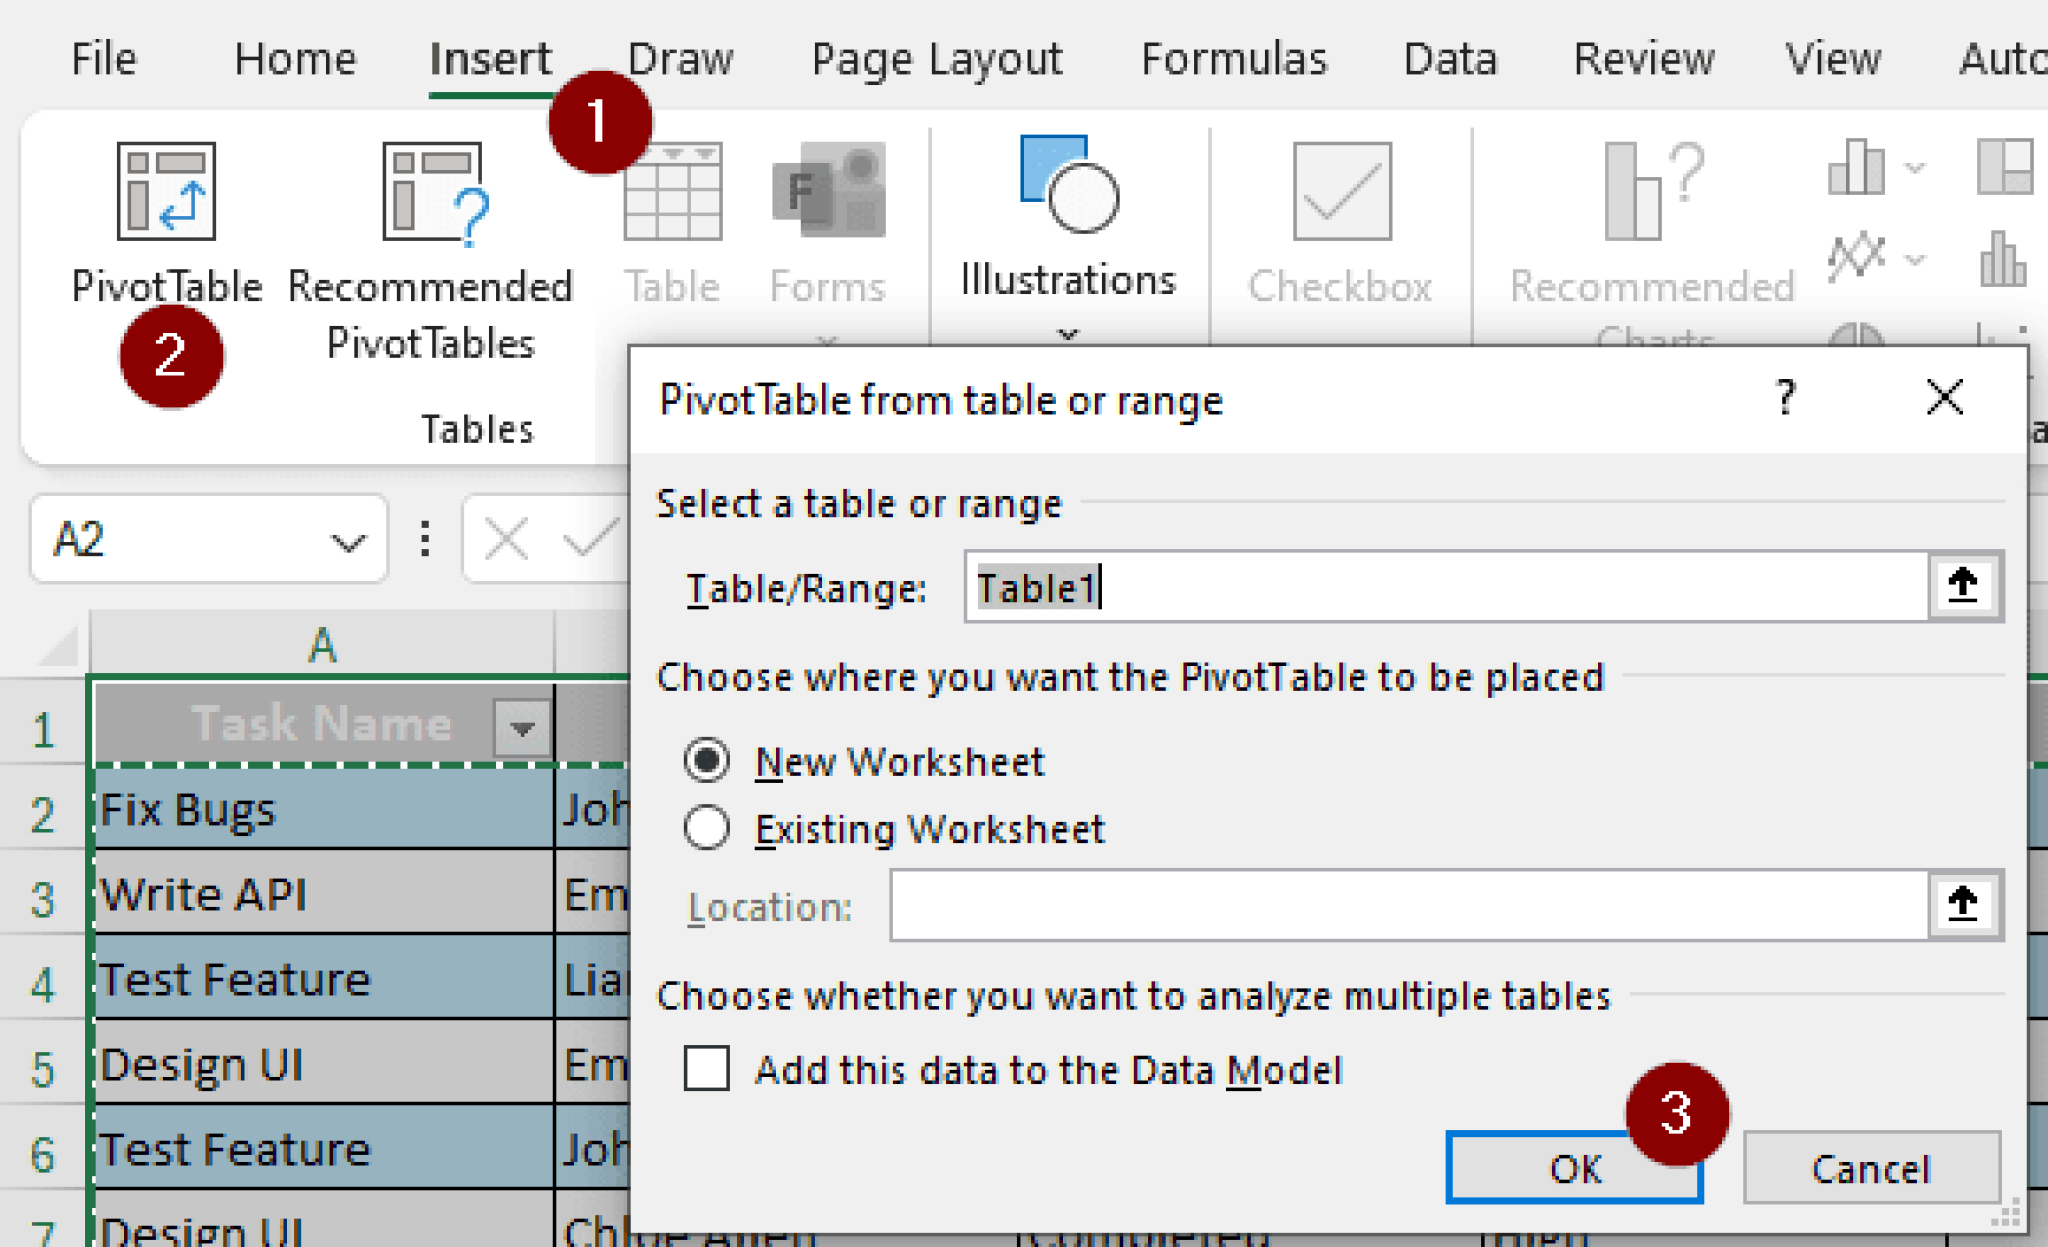
Task: Click the Table/Range collapse-dialog selector arrow
Action: click(1962, 587)
